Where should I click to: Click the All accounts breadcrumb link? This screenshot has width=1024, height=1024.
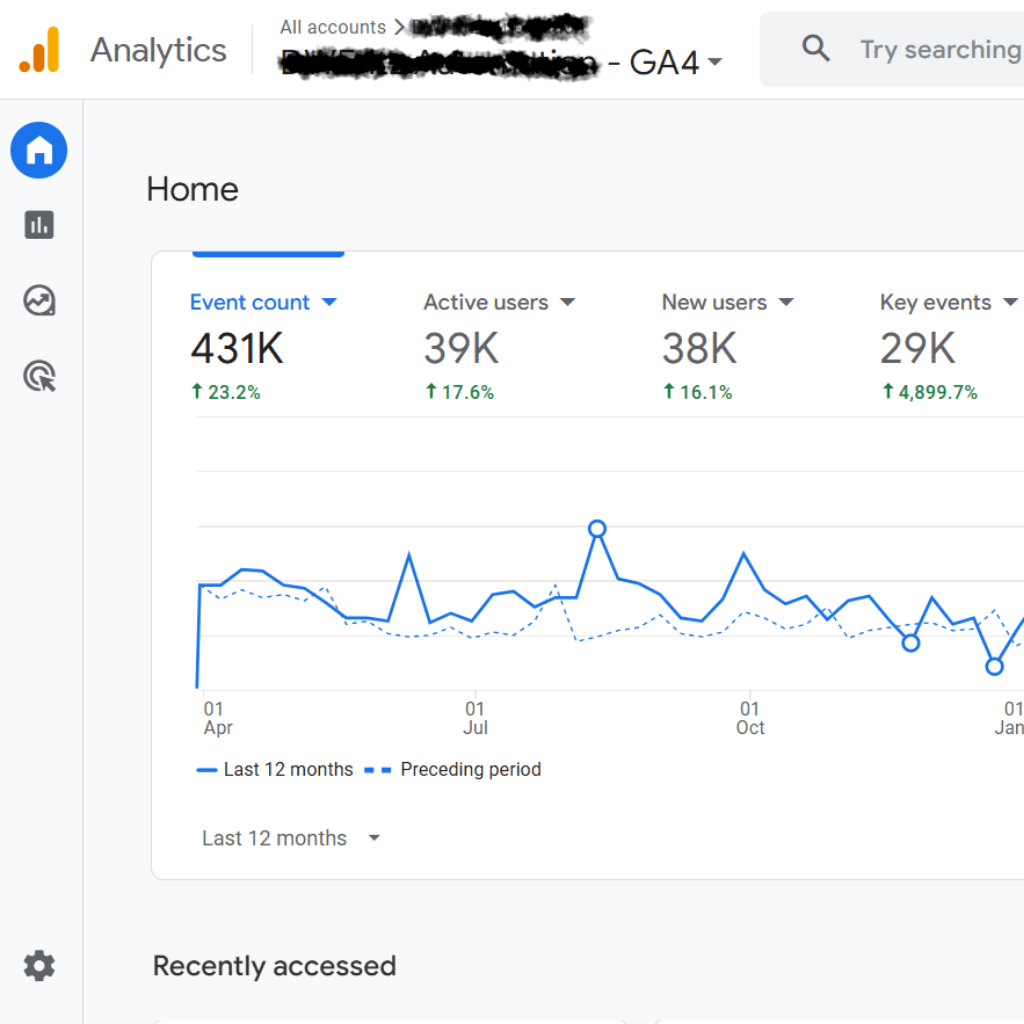(334, 27)
